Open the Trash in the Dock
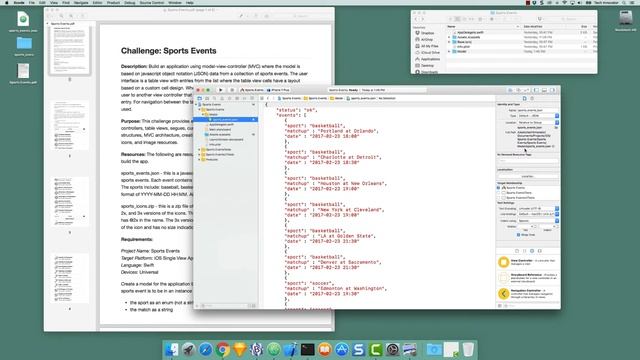The width and height of the screenshot is (640, 360). click(468, 349)
